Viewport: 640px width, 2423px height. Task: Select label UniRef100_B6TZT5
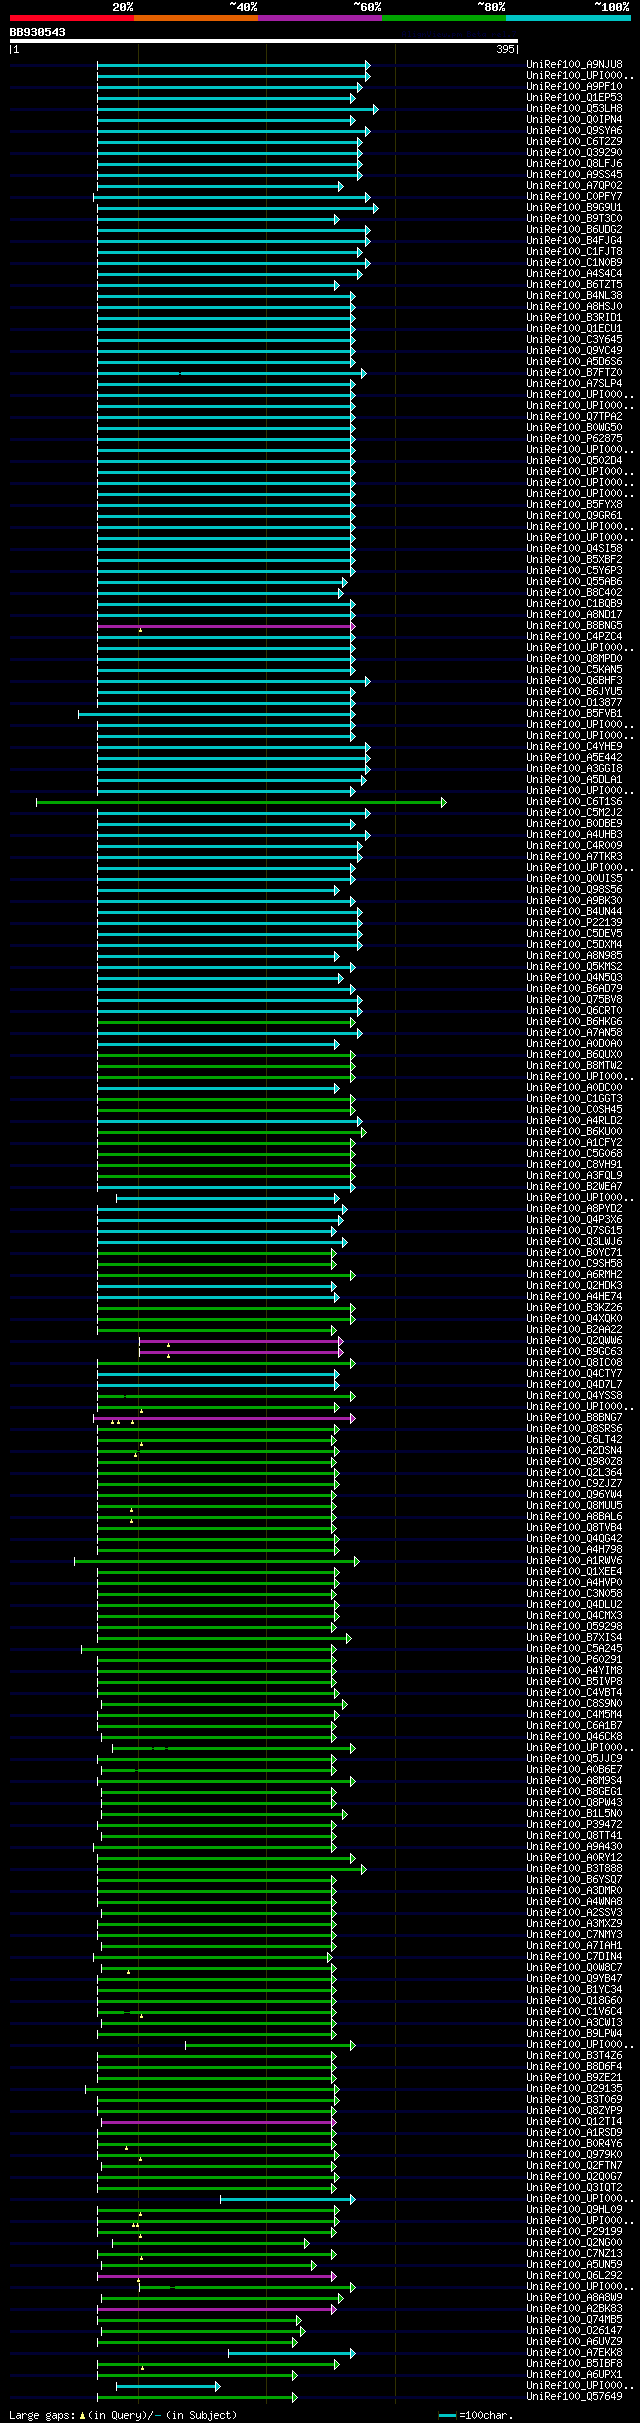click(x=574, y=285)
